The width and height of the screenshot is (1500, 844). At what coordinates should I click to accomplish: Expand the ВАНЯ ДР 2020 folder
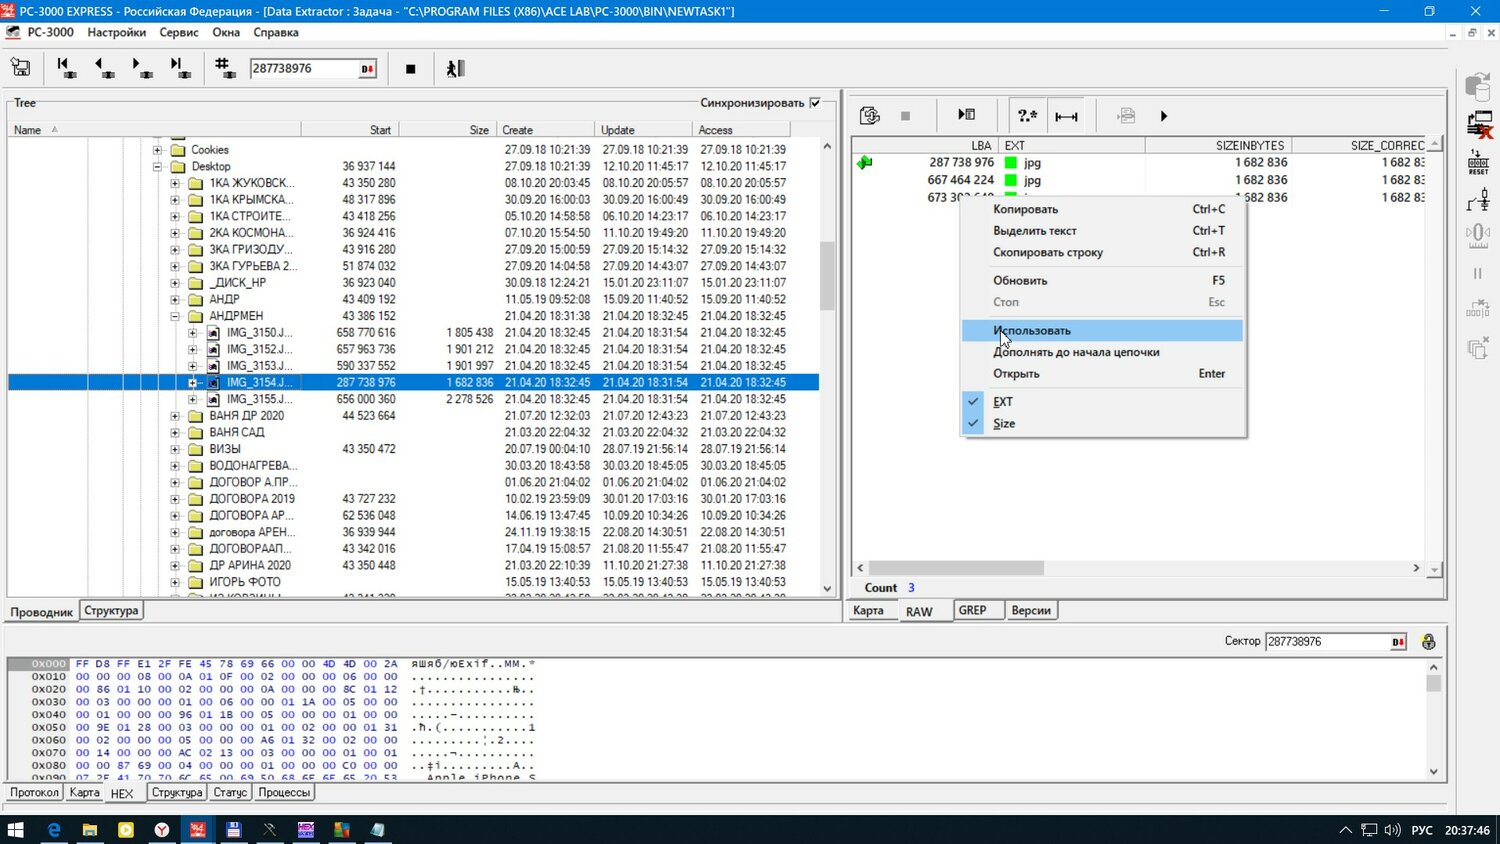175,416
